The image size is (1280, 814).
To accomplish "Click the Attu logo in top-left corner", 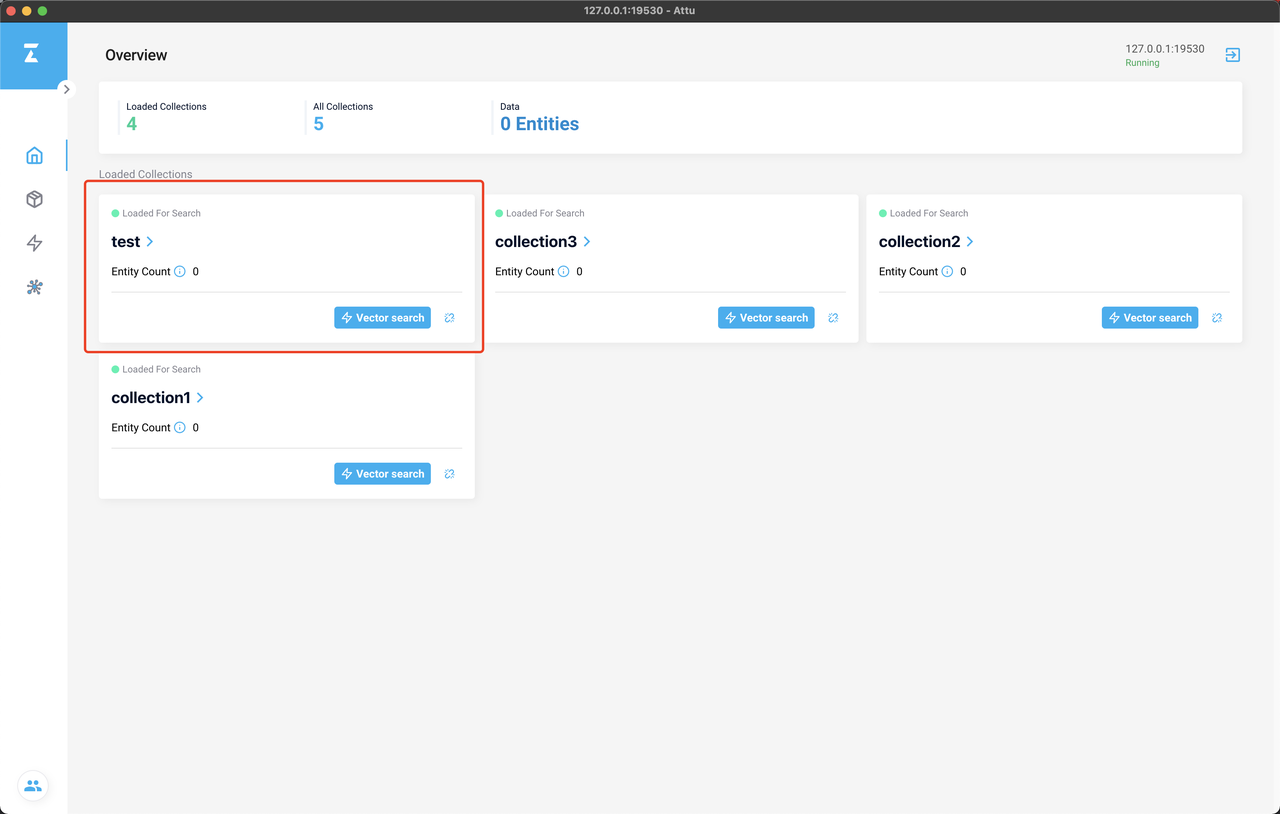I will (x=31, y=54).
